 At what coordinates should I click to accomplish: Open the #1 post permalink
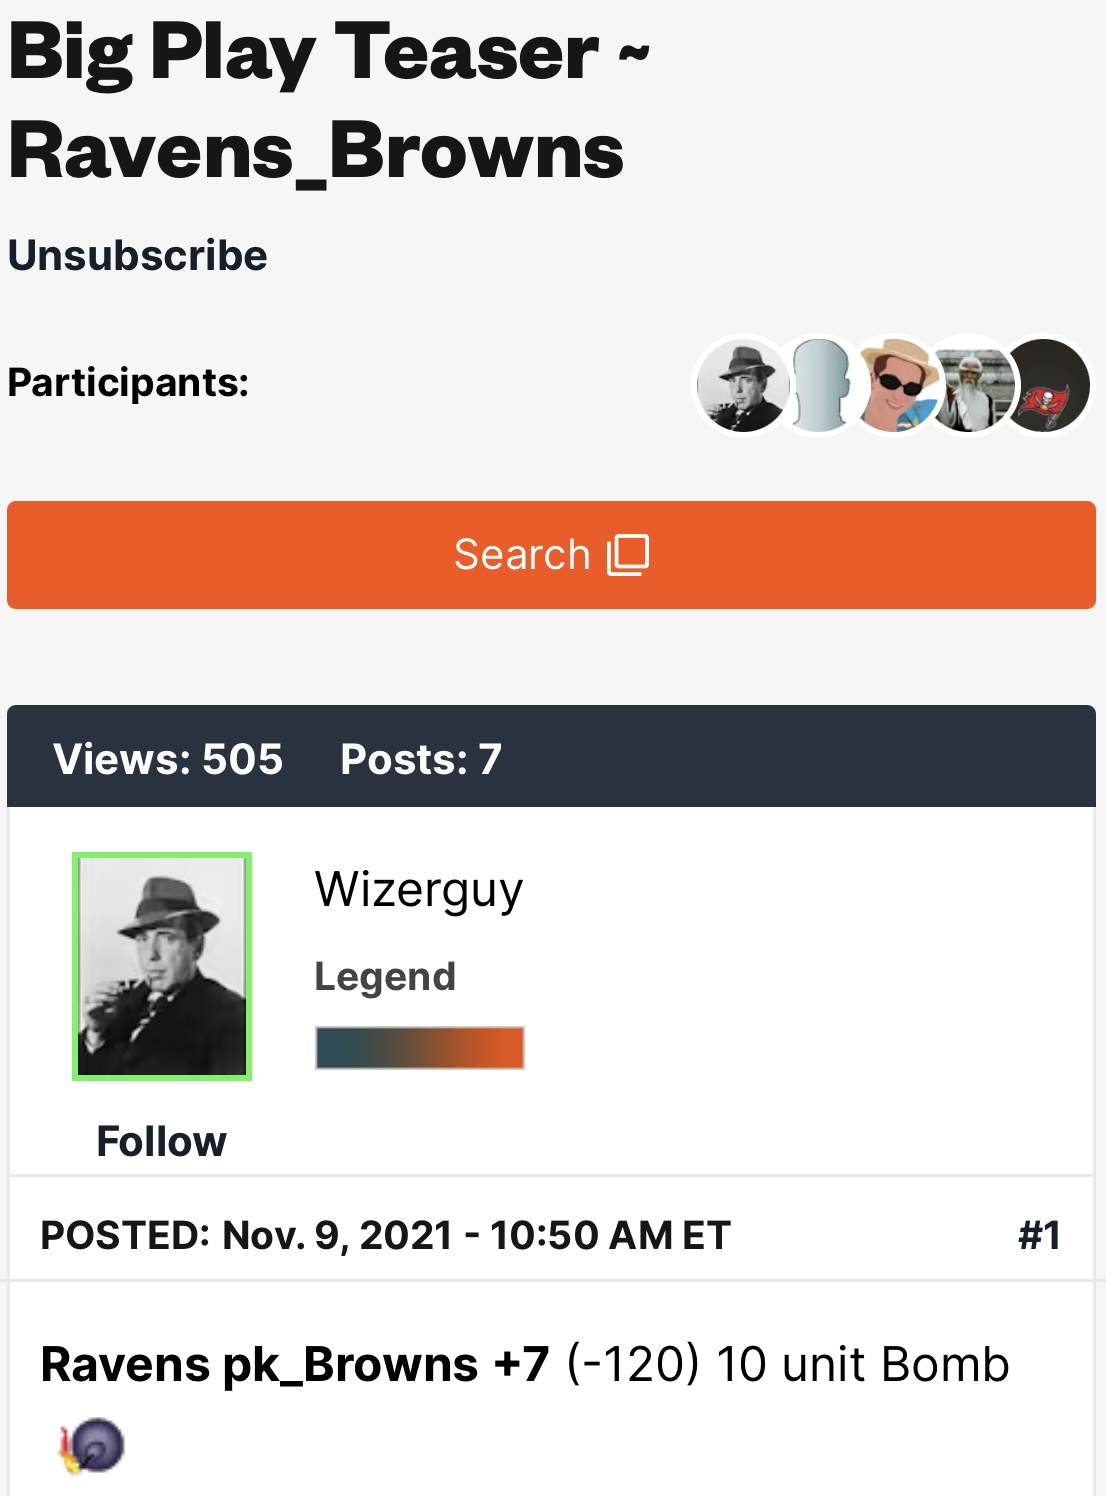[x=1039, y=1235]
